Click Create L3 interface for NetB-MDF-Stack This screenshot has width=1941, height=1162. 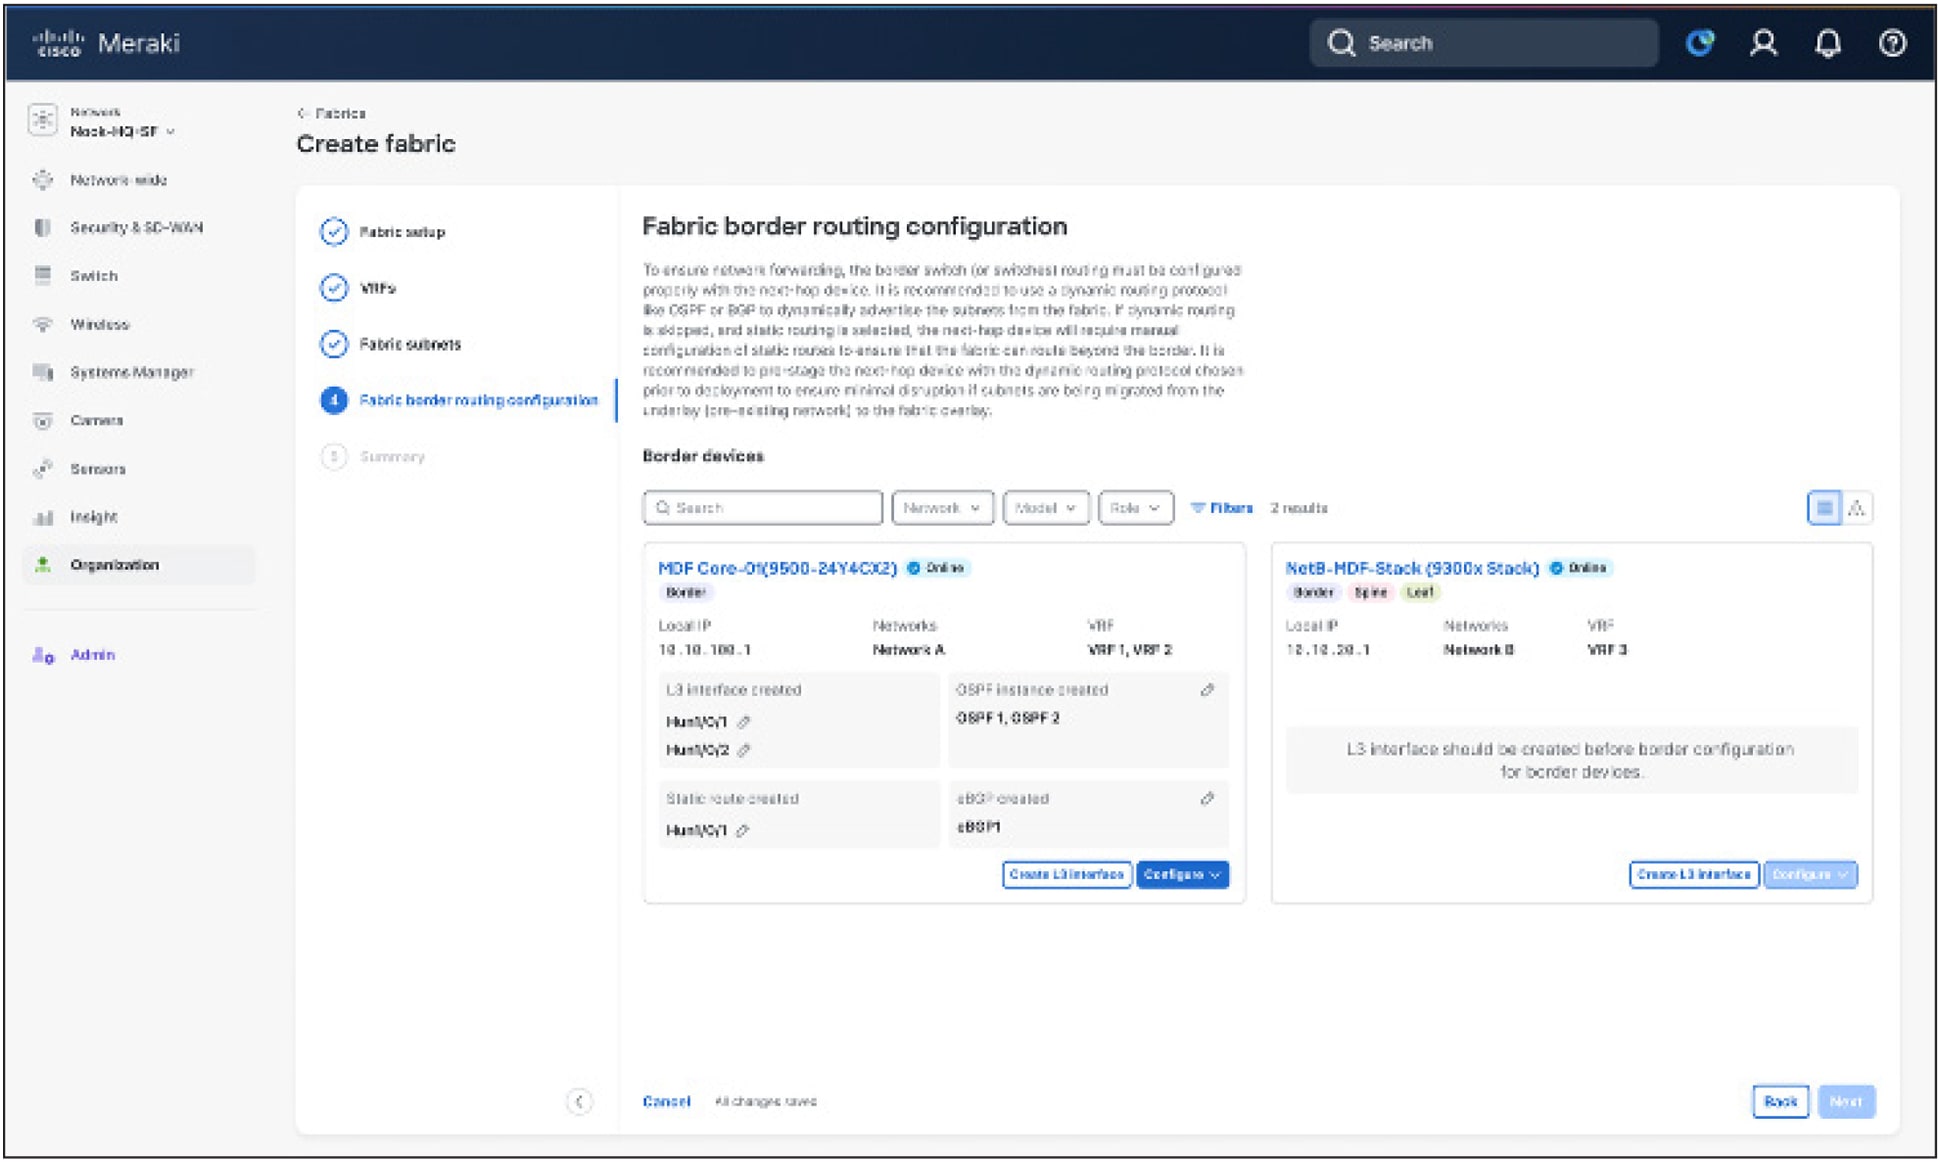[x=1695, y=874]
